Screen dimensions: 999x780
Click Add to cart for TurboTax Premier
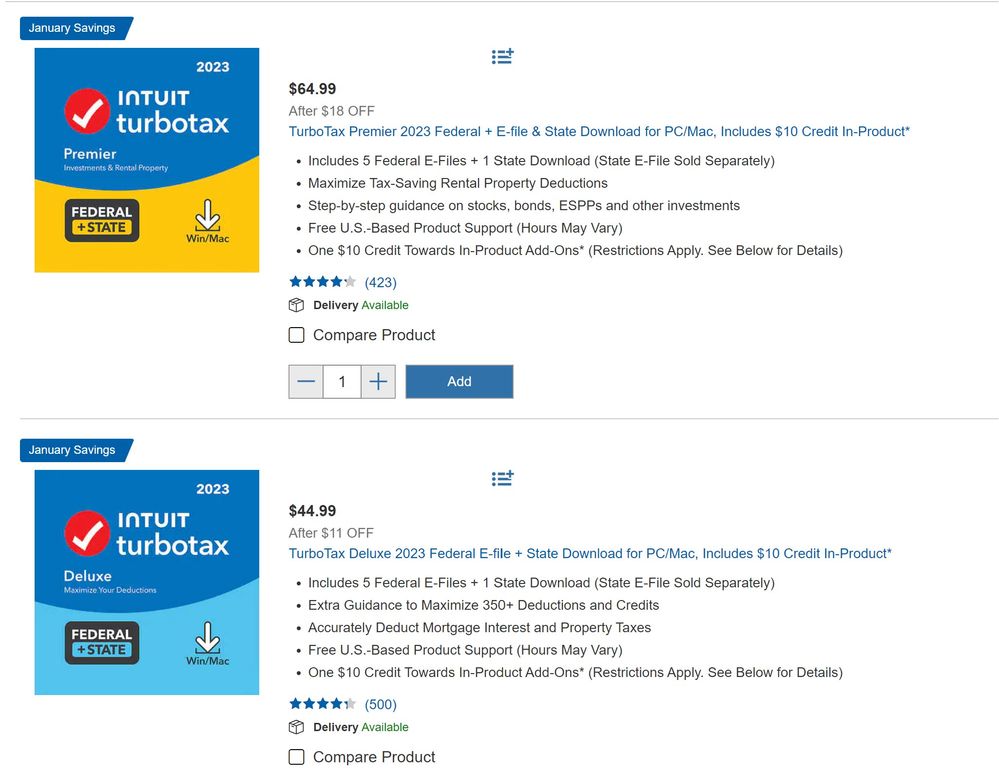click(x=459, y=381)
